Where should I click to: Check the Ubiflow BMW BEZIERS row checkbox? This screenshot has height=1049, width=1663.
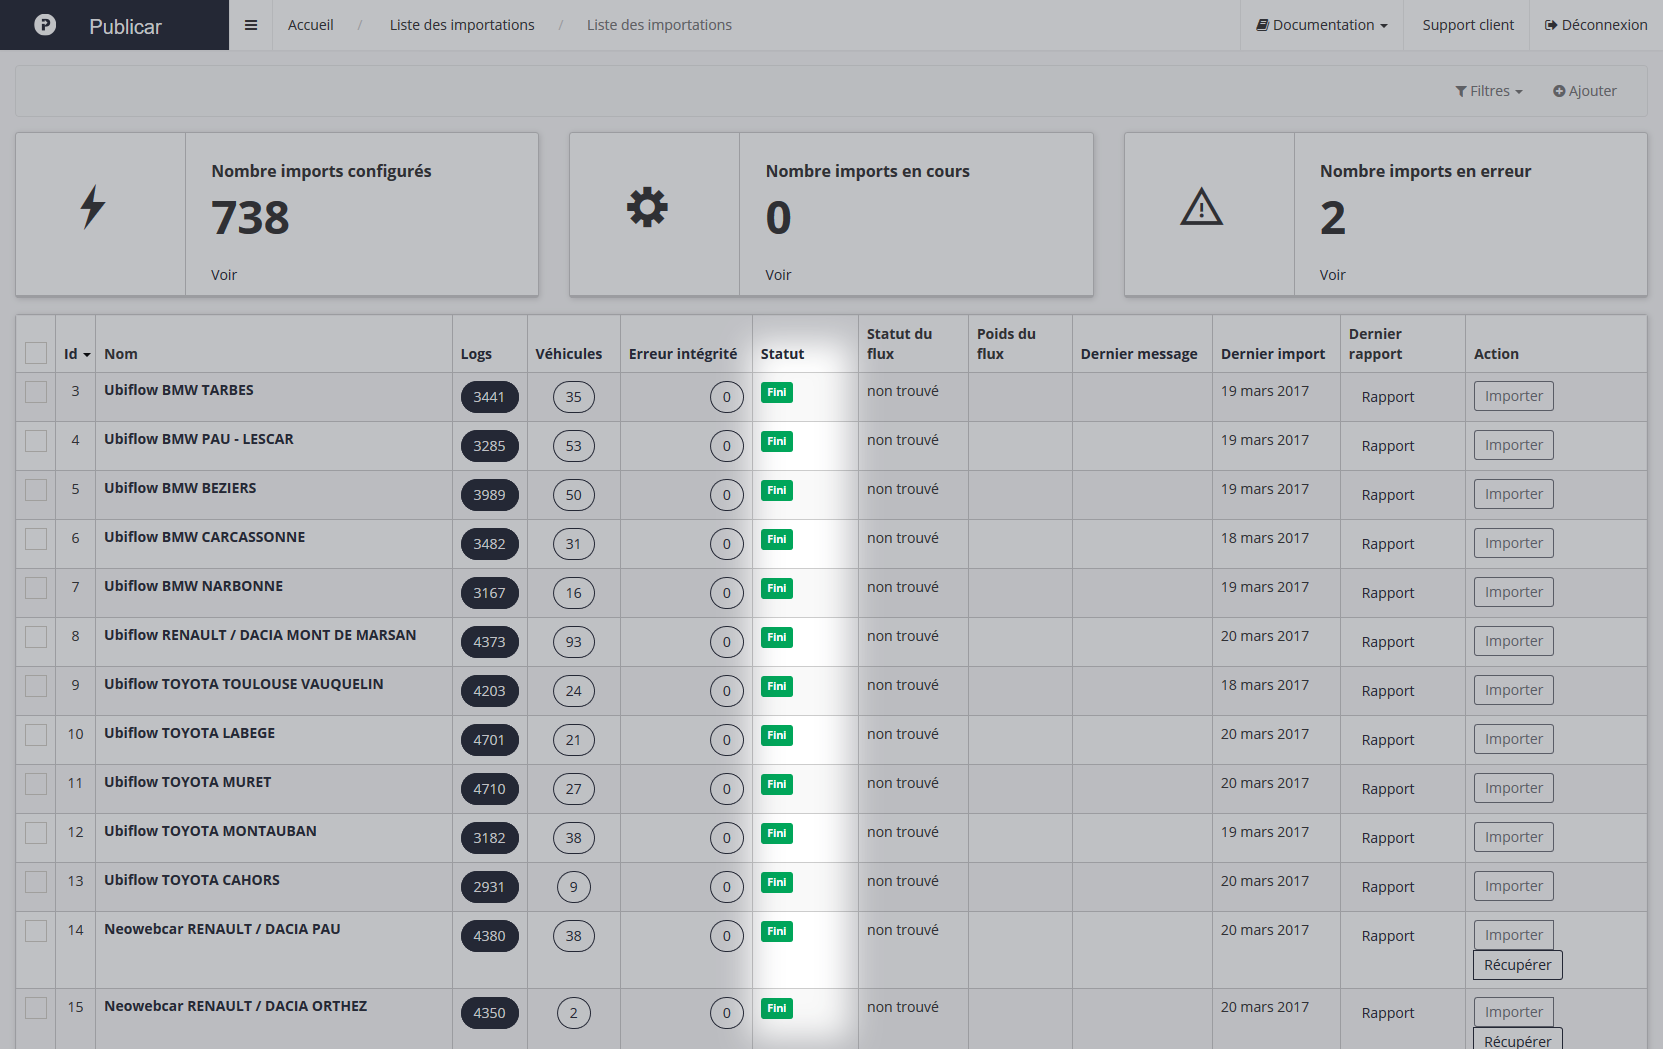click(x=36, y=489)
